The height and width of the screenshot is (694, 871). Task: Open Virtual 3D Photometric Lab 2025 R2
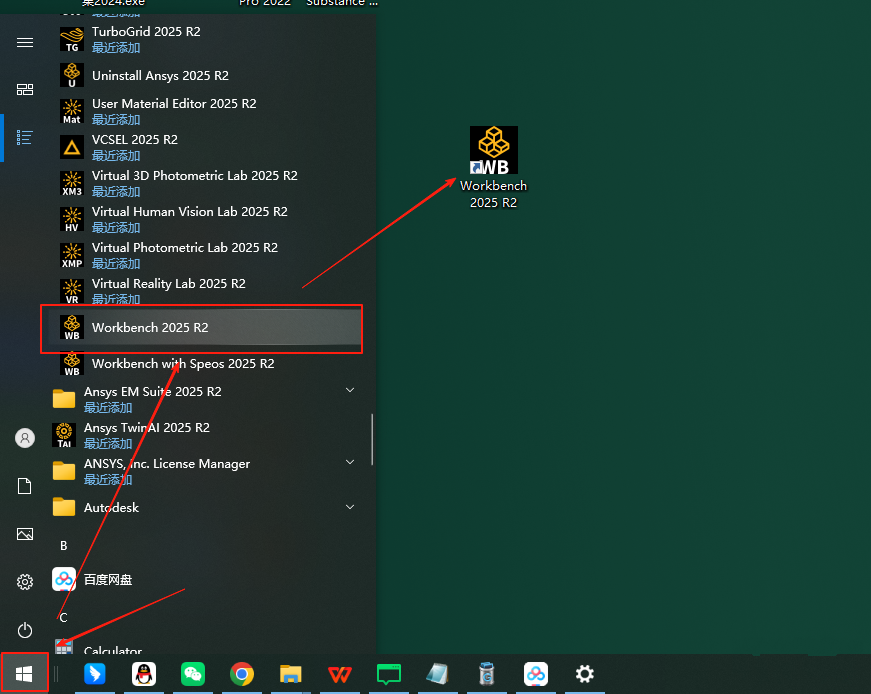(x=194, y=176)
